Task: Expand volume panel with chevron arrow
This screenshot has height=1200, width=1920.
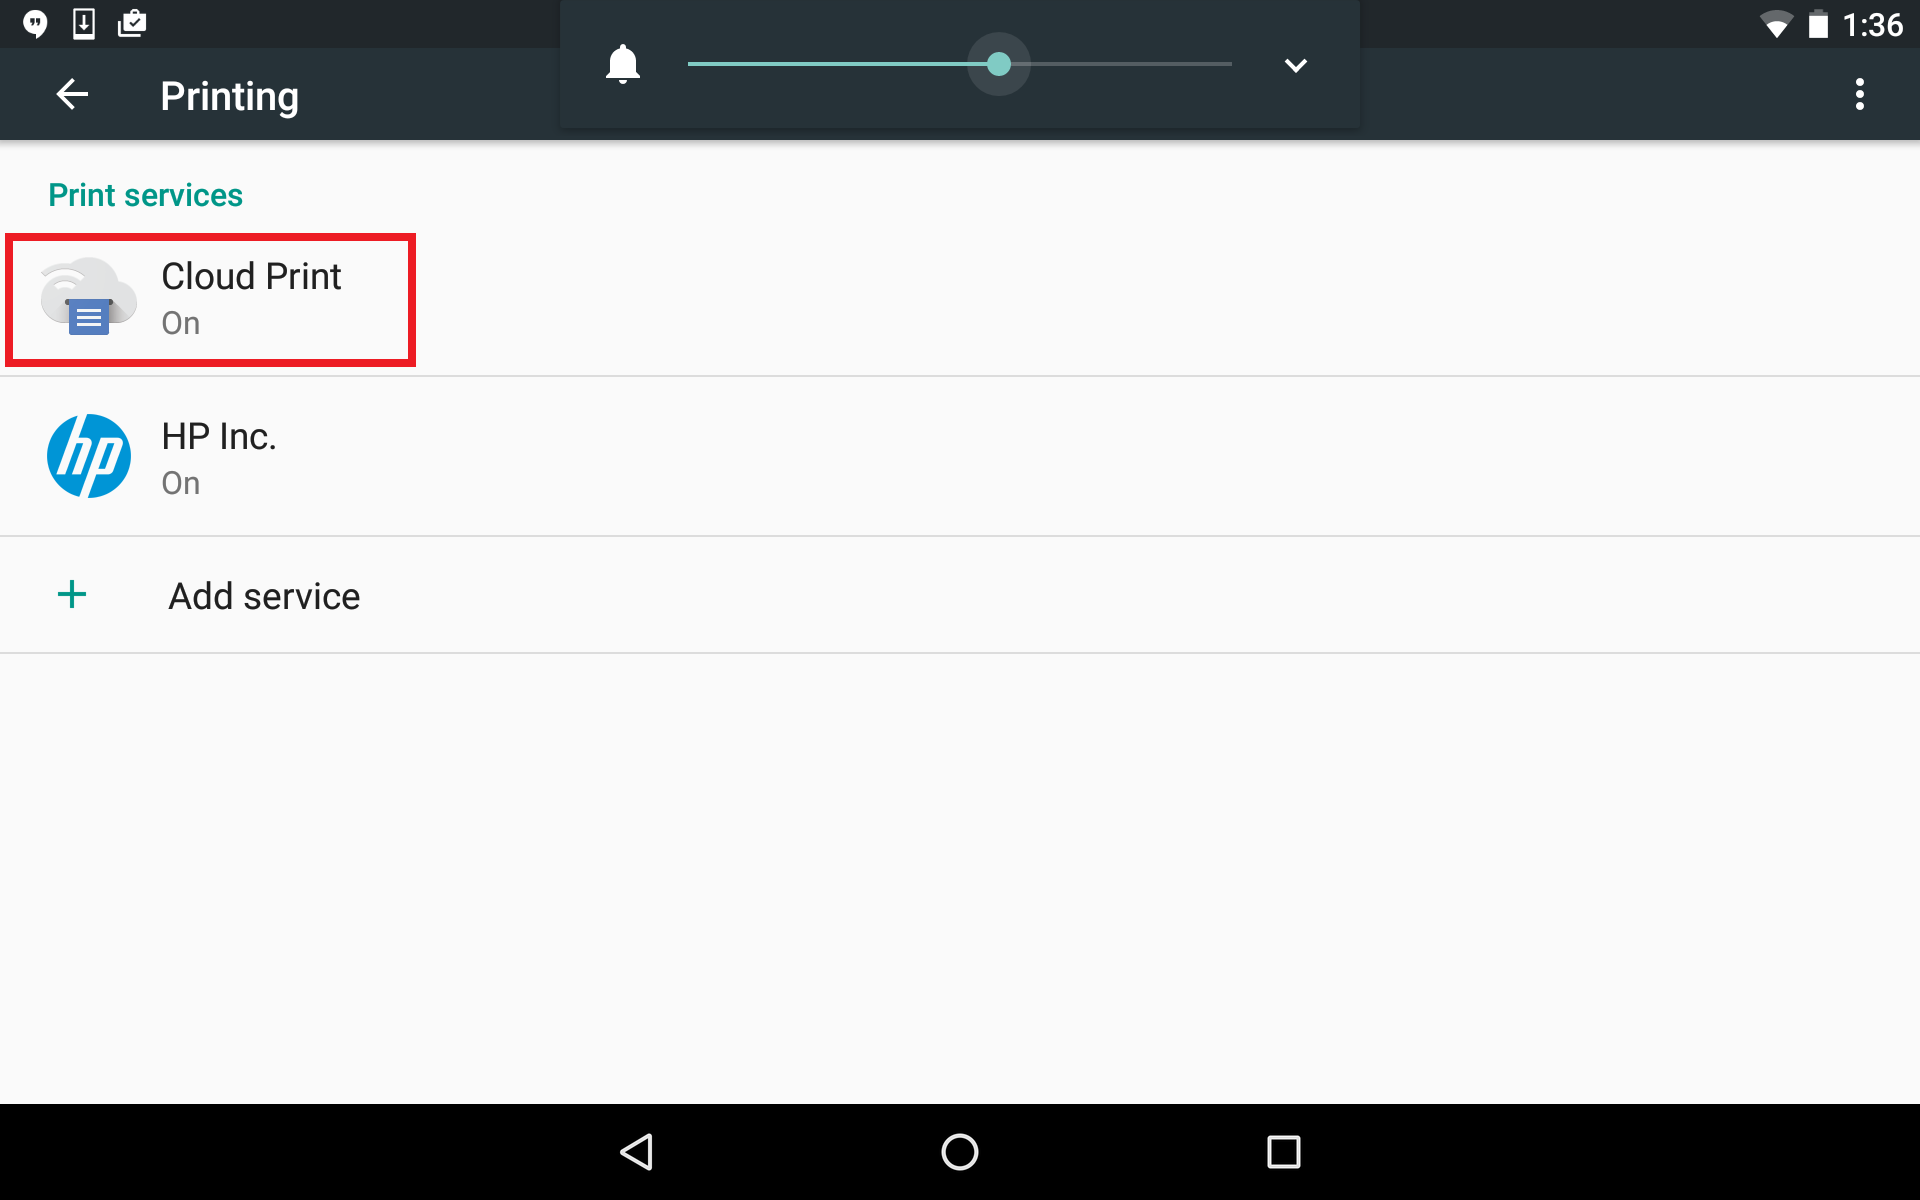Action: pyautogui.click(x=1295, y=66)
